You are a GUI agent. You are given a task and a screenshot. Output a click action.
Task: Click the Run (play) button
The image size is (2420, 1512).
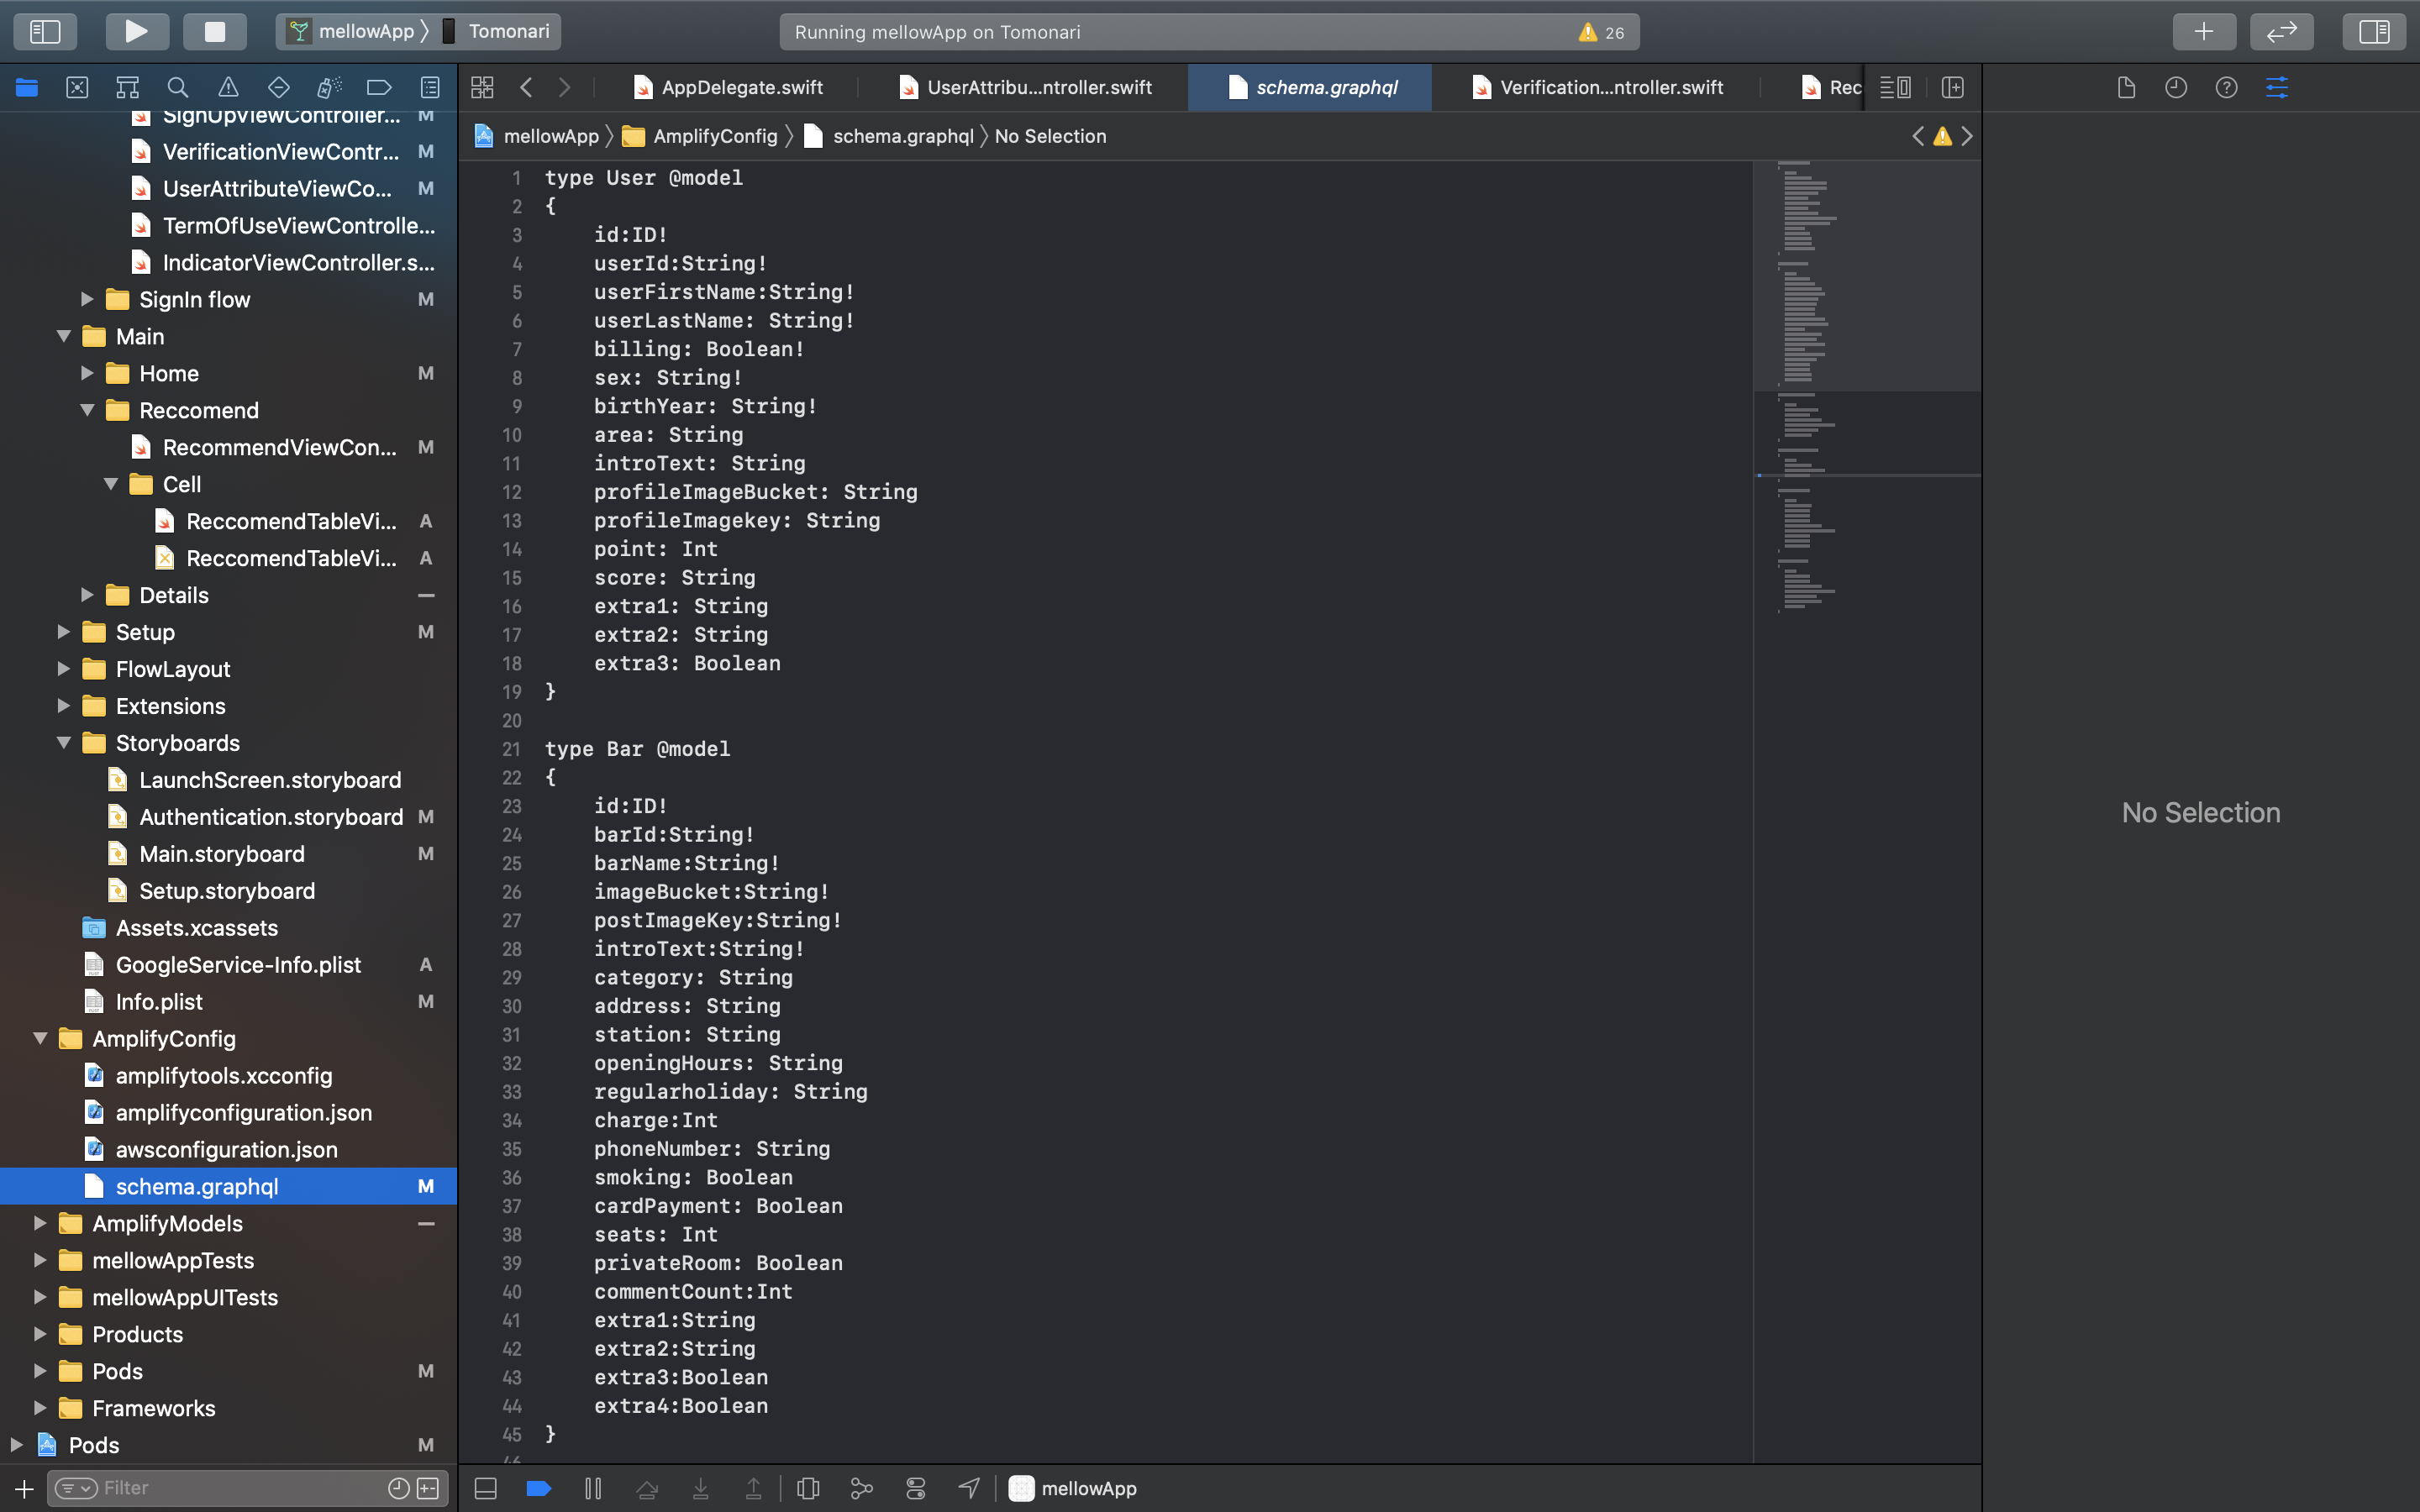136,31
